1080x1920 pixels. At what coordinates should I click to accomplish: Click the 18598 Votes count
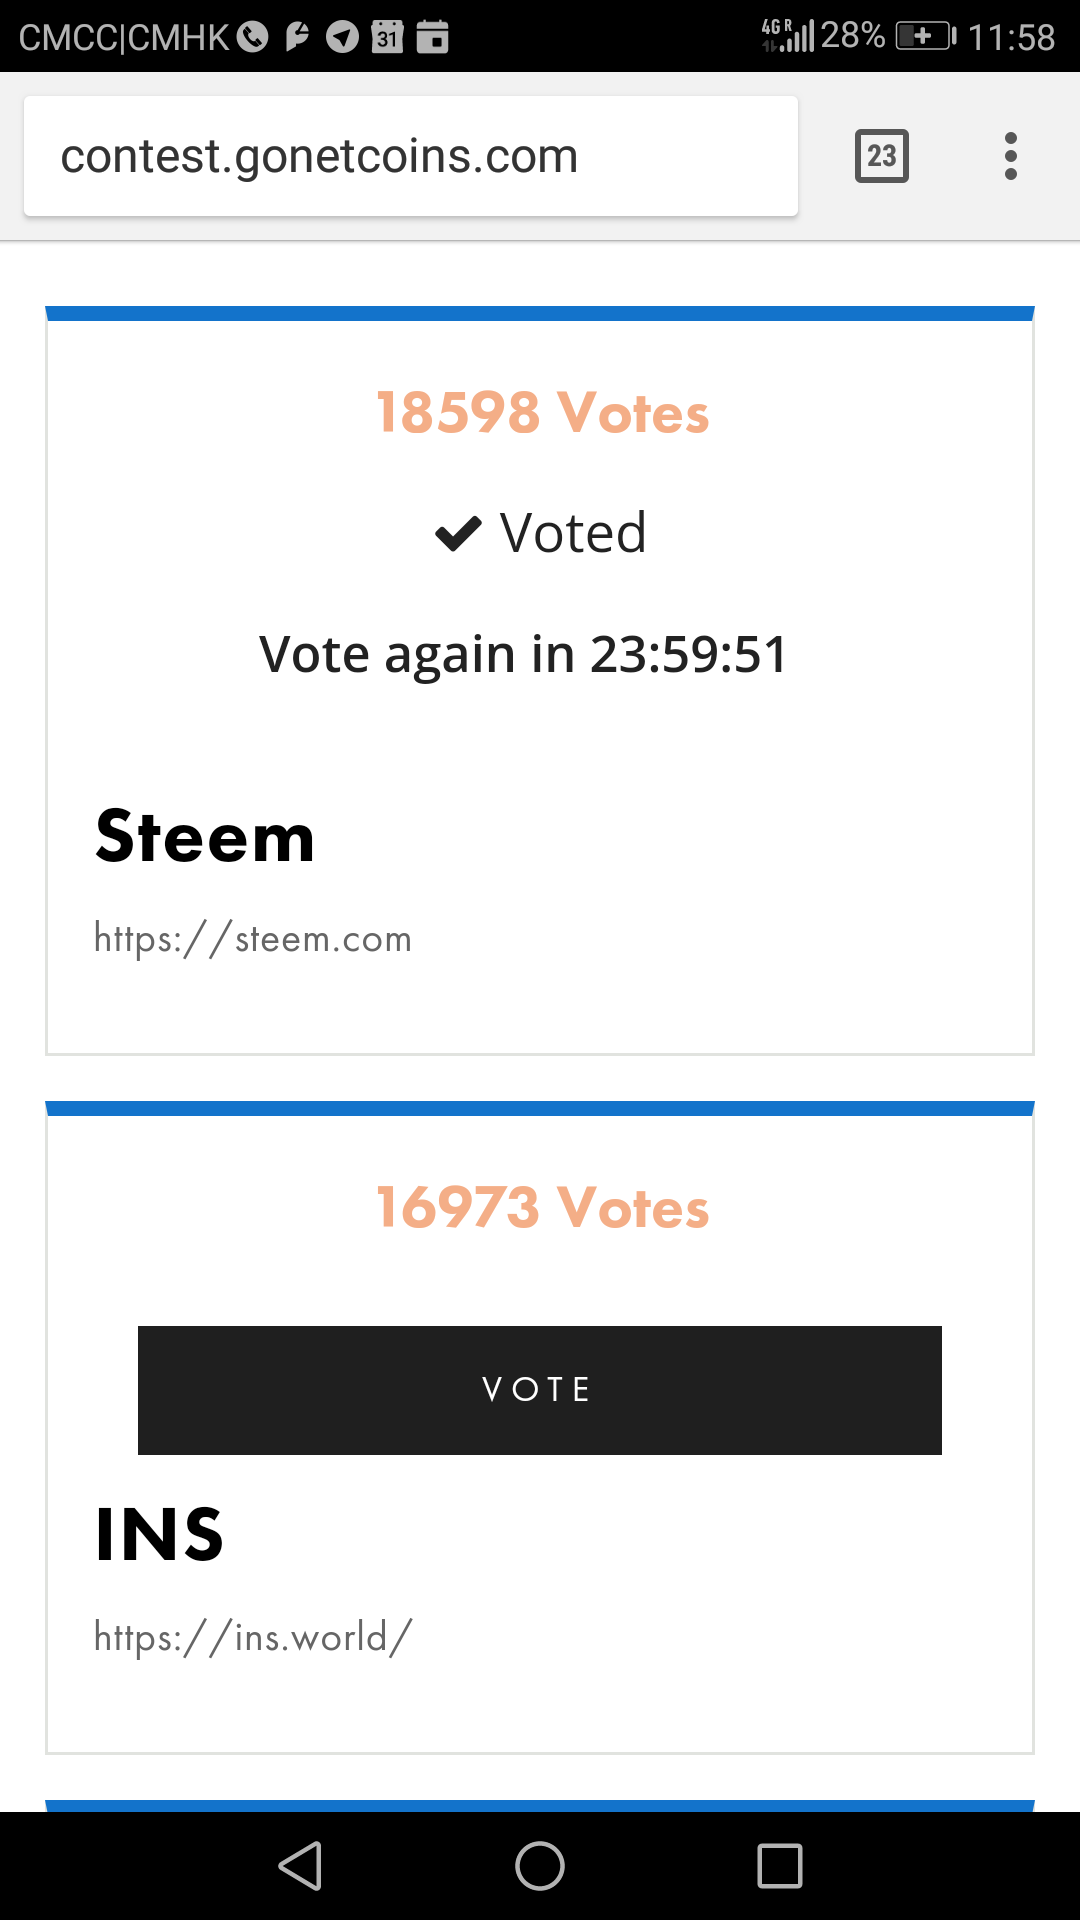pyautogui.click(x=542, y=412)
